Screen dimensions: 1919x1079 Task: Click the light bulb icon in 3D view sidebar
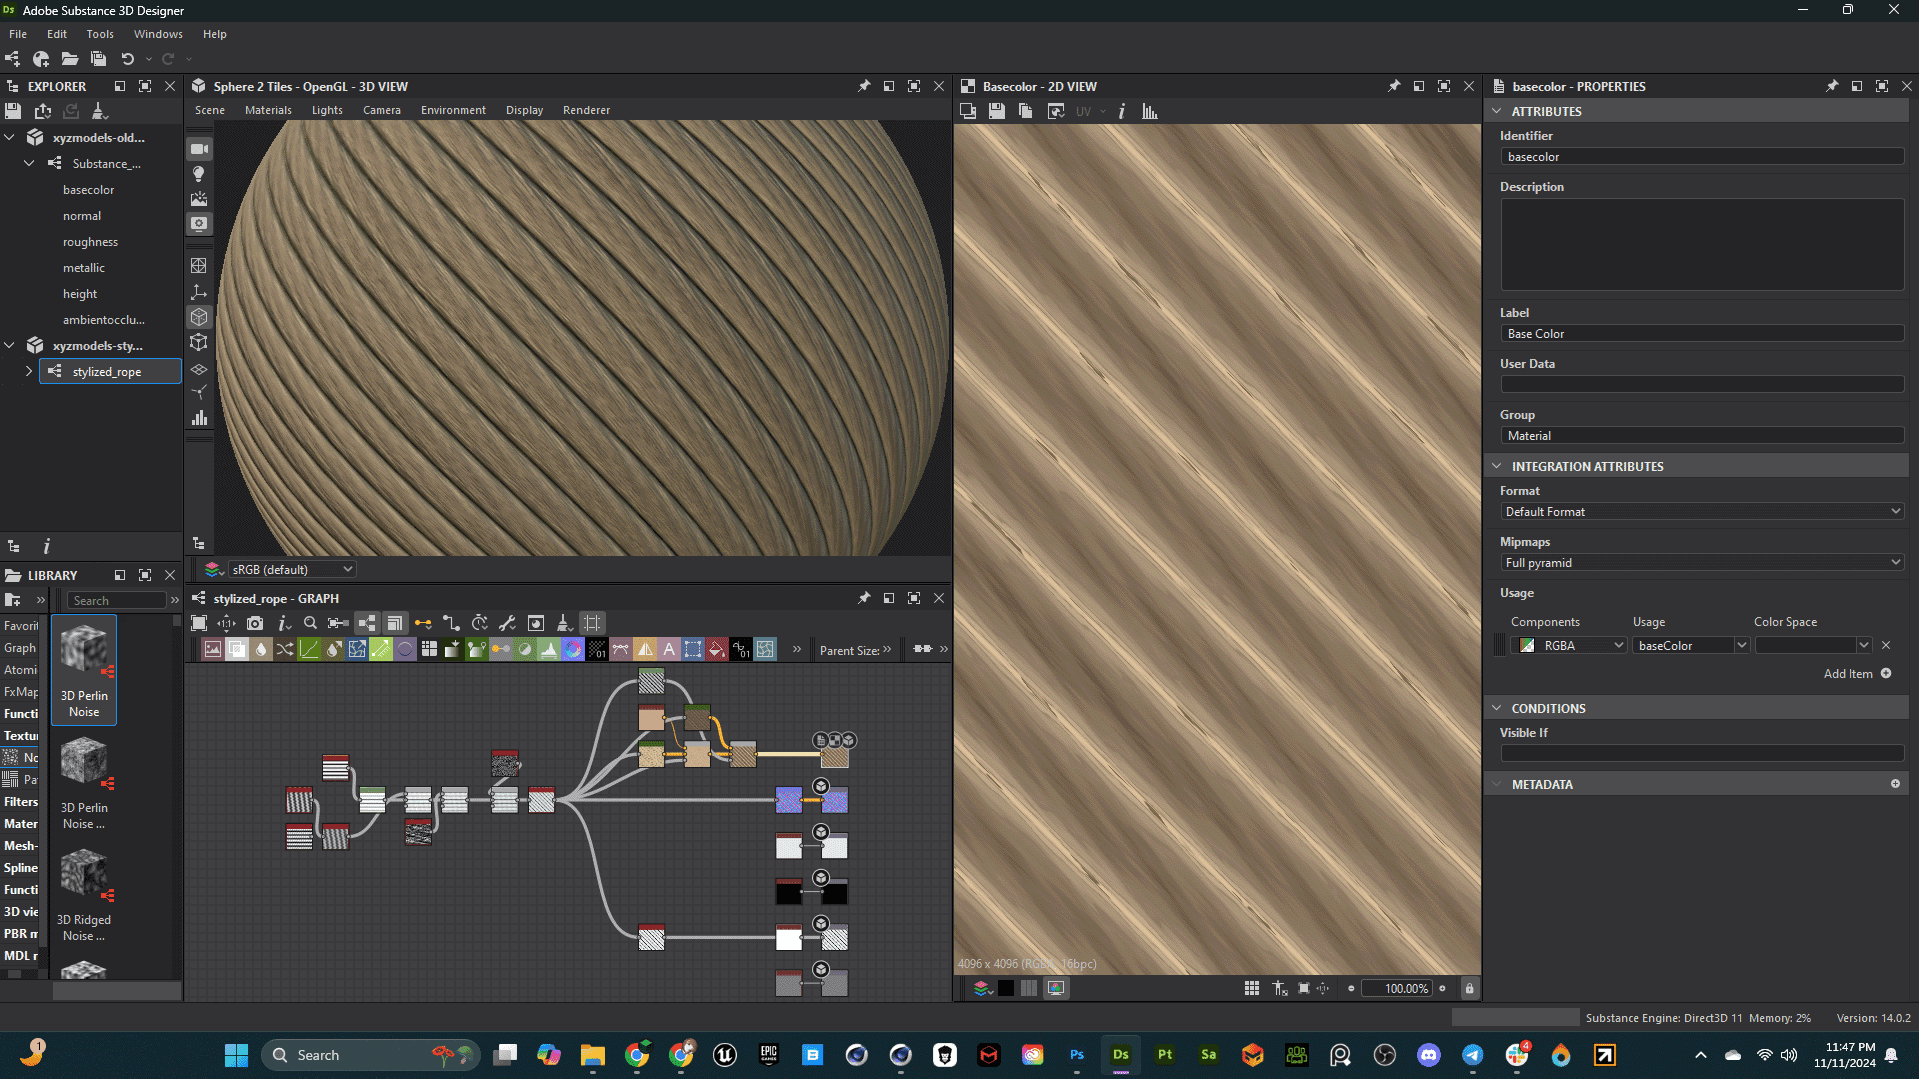click(199, 174)
